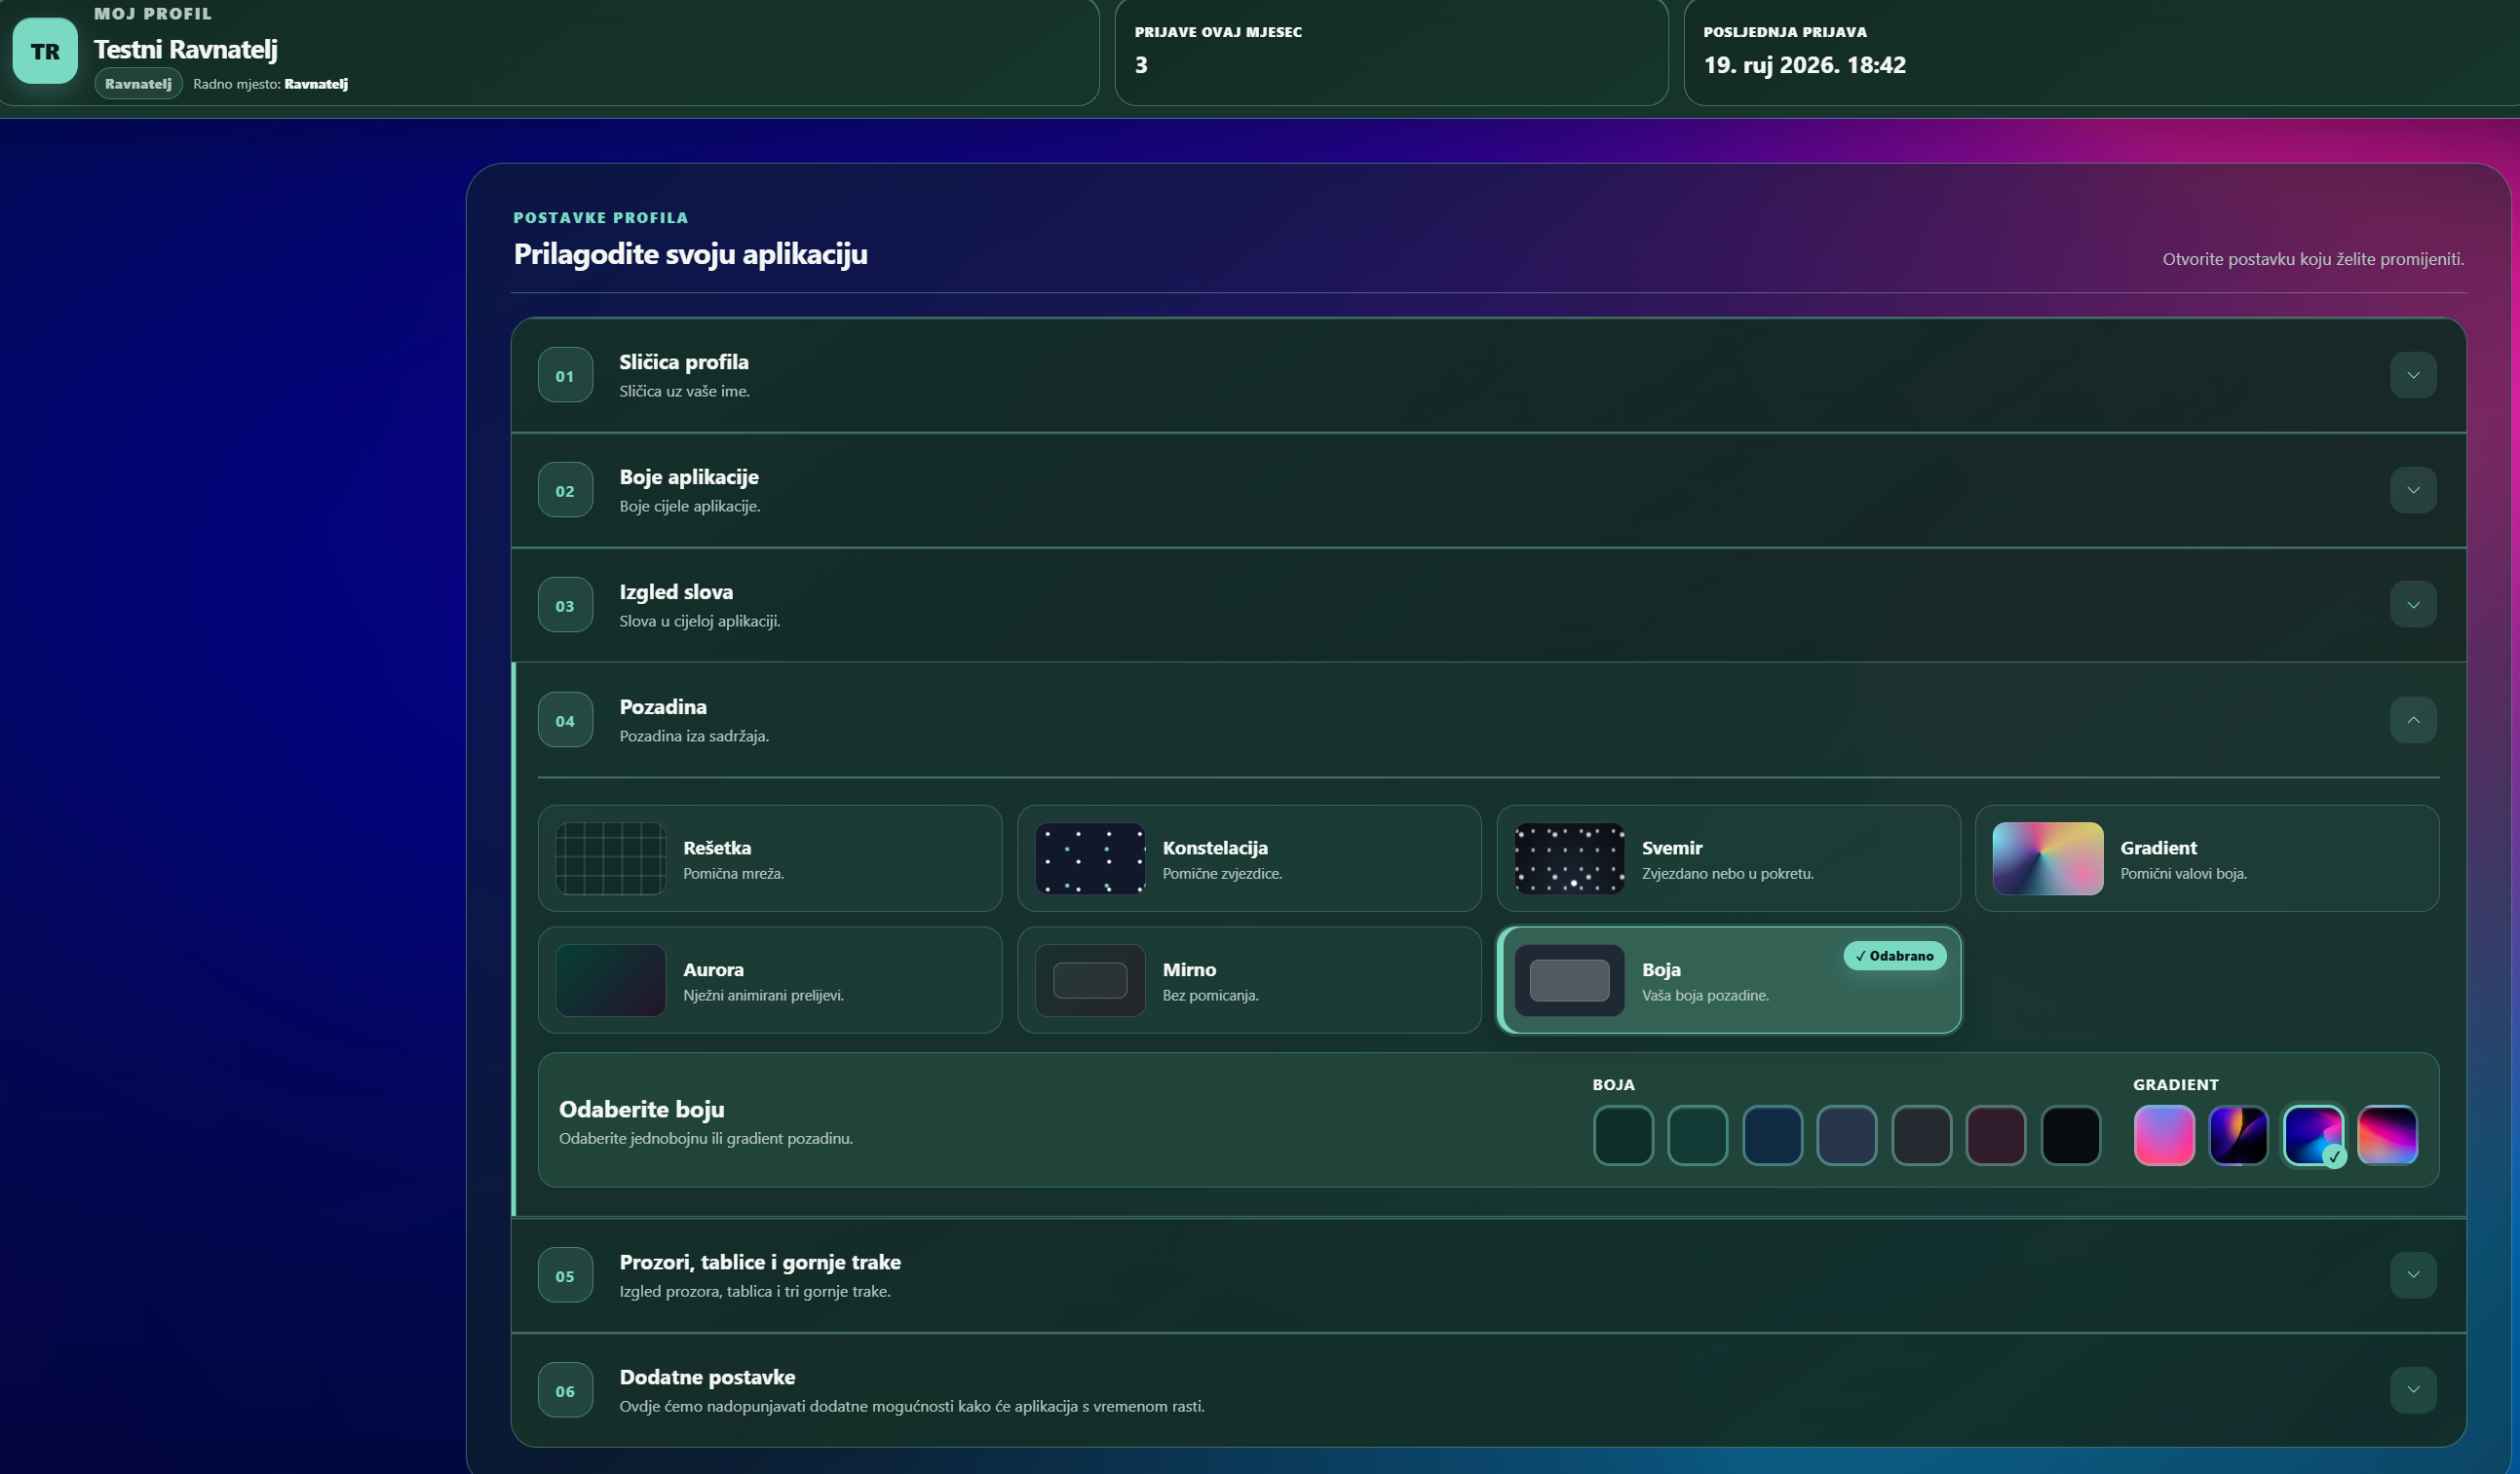Click the Svemir starfield preview thumbnail

(x=1569, y=858)
